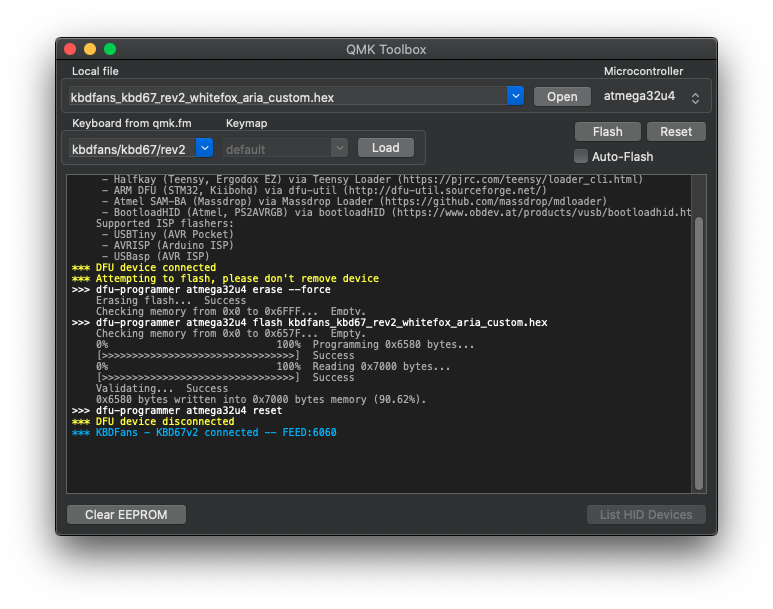Click the 'ARM DFU (STM32, Kiibohd)' line
Screen dimensions: 773x609
coord(324,190)
